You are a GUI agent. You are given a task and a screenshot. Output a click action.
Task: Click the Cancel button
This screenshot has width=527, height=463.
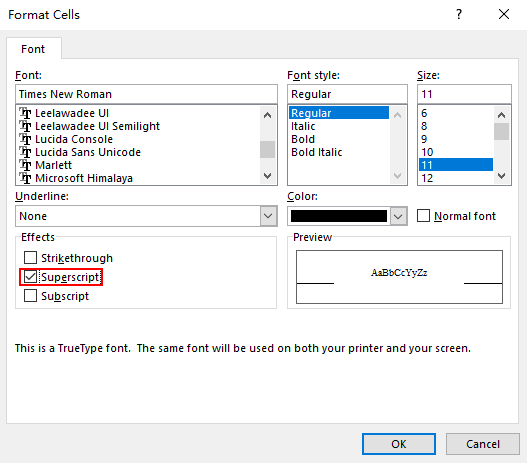tap(483, 444)
